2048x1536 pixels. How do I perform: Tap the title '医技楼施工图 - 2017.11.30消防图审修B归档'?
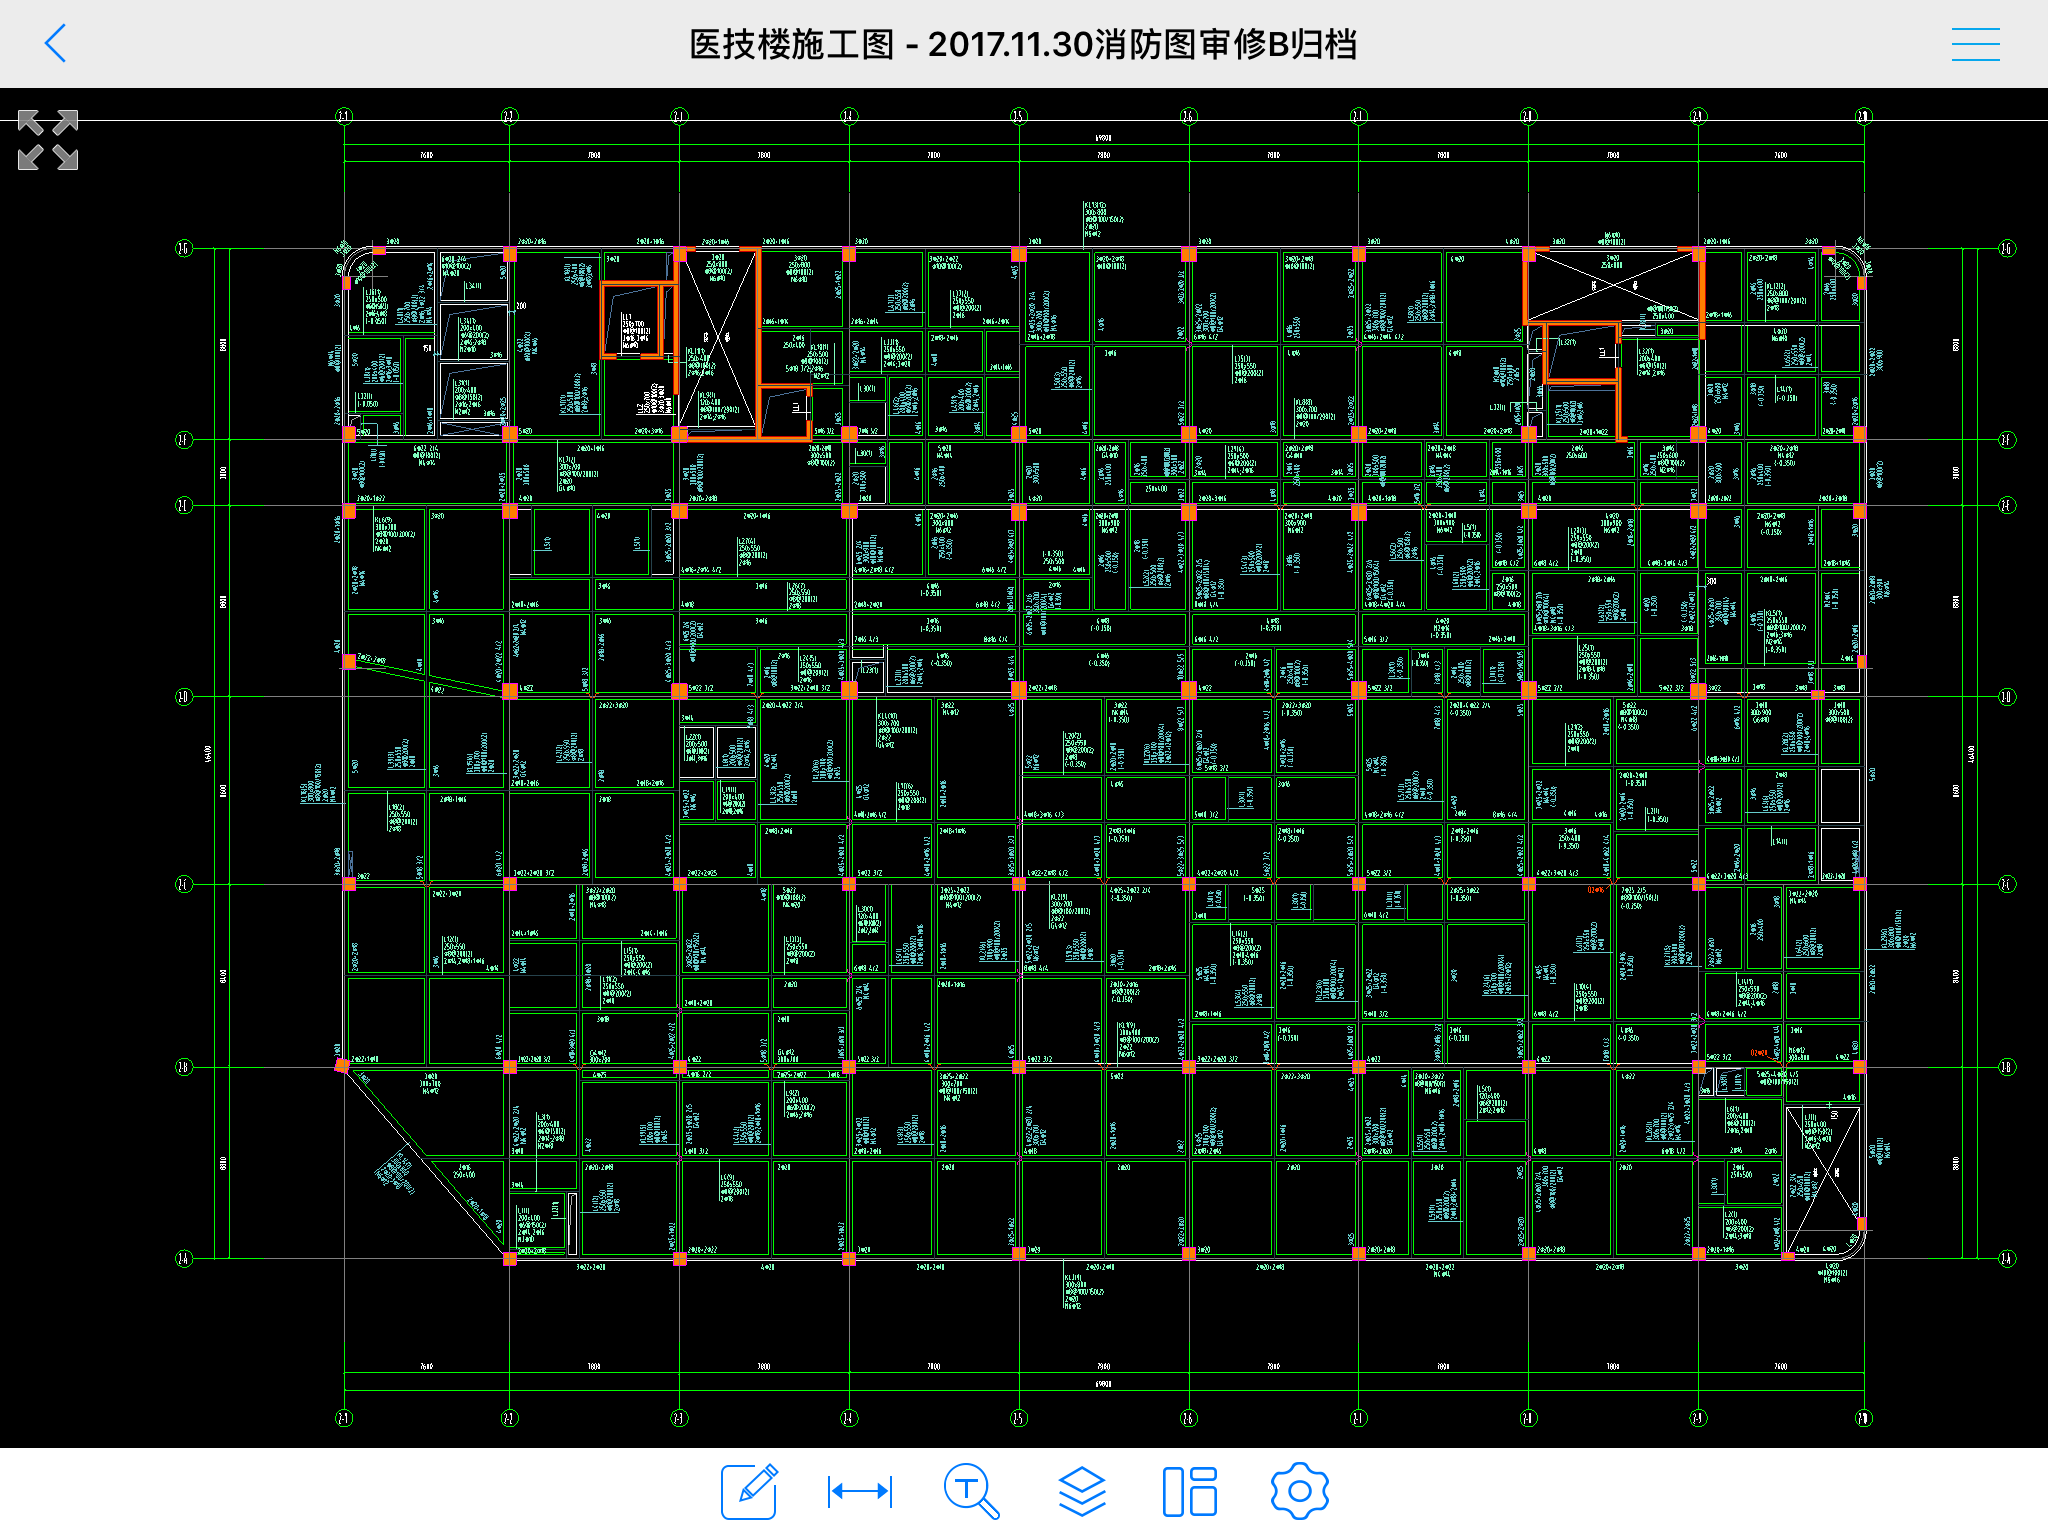click(x=1023, y=44)
